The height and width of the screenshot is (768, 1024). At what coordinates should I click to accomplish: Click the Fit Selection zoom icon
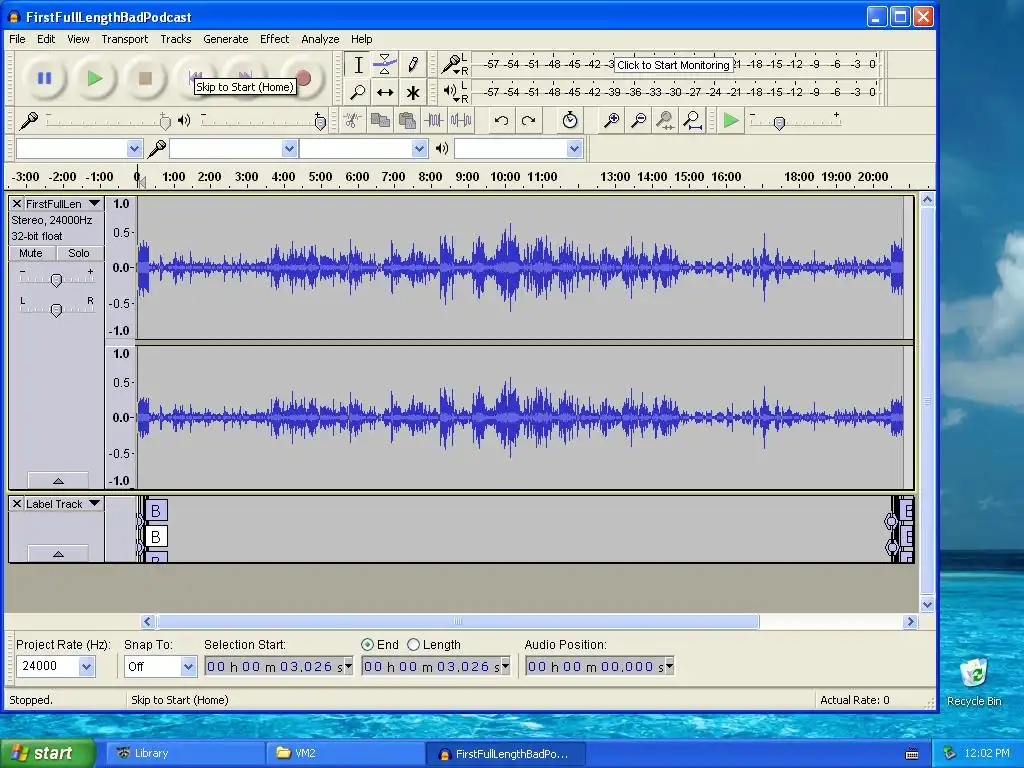tap(665, 121)
